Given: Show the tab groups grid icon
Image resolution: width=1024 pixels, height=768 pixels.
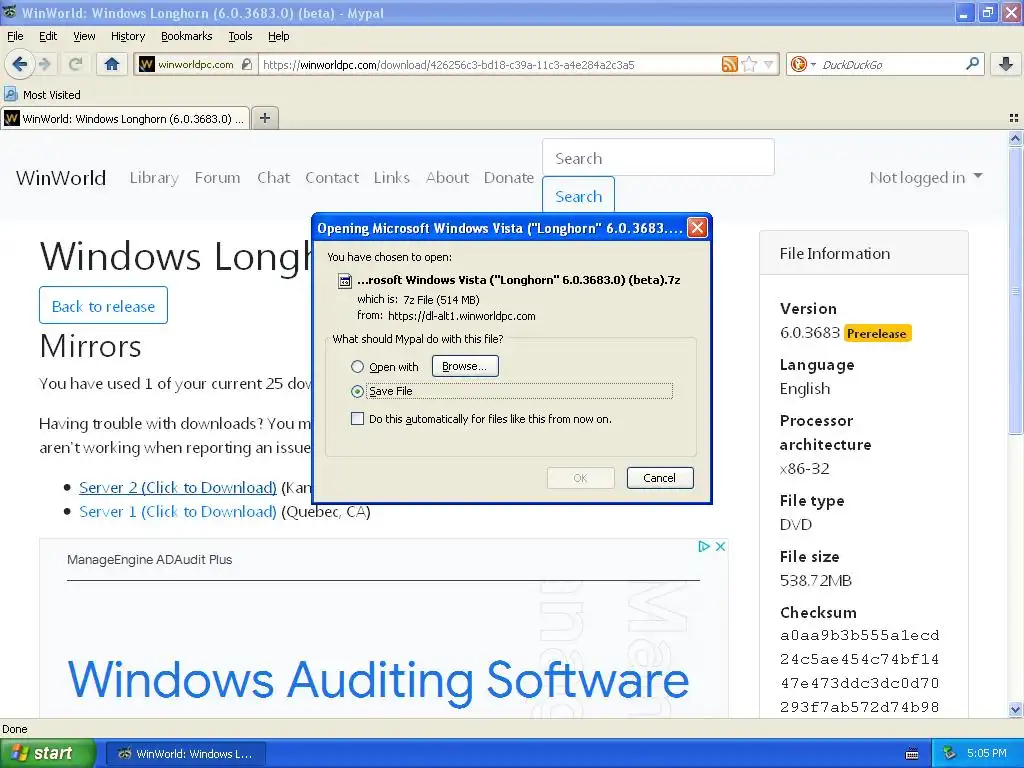Looking at the screenshot, I should (x=1014, y=118).
